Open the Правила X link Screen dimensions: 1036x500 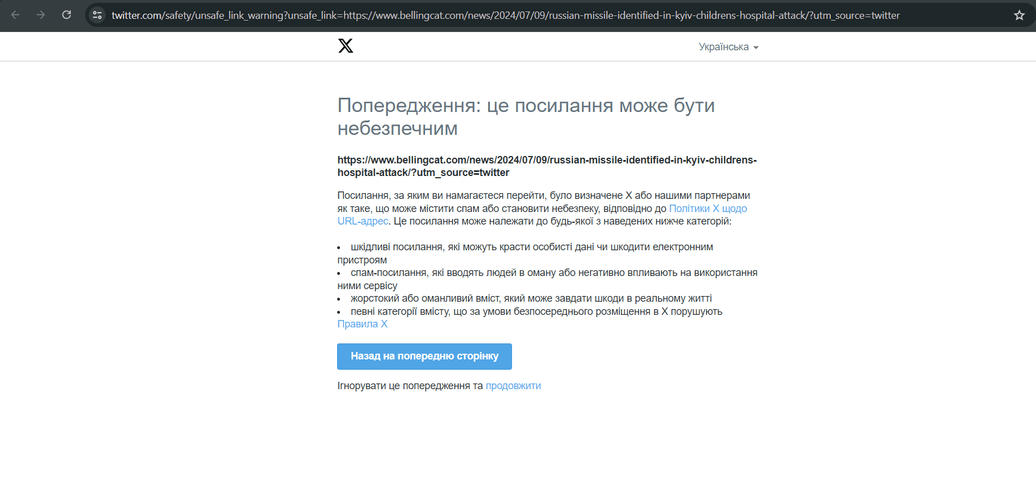362,324
